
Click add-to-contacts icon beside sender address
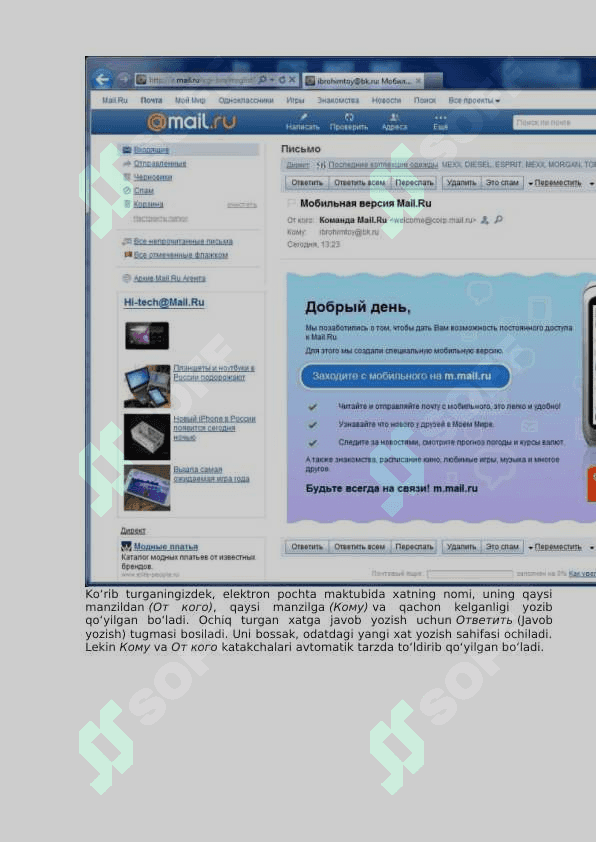[485, 220]
